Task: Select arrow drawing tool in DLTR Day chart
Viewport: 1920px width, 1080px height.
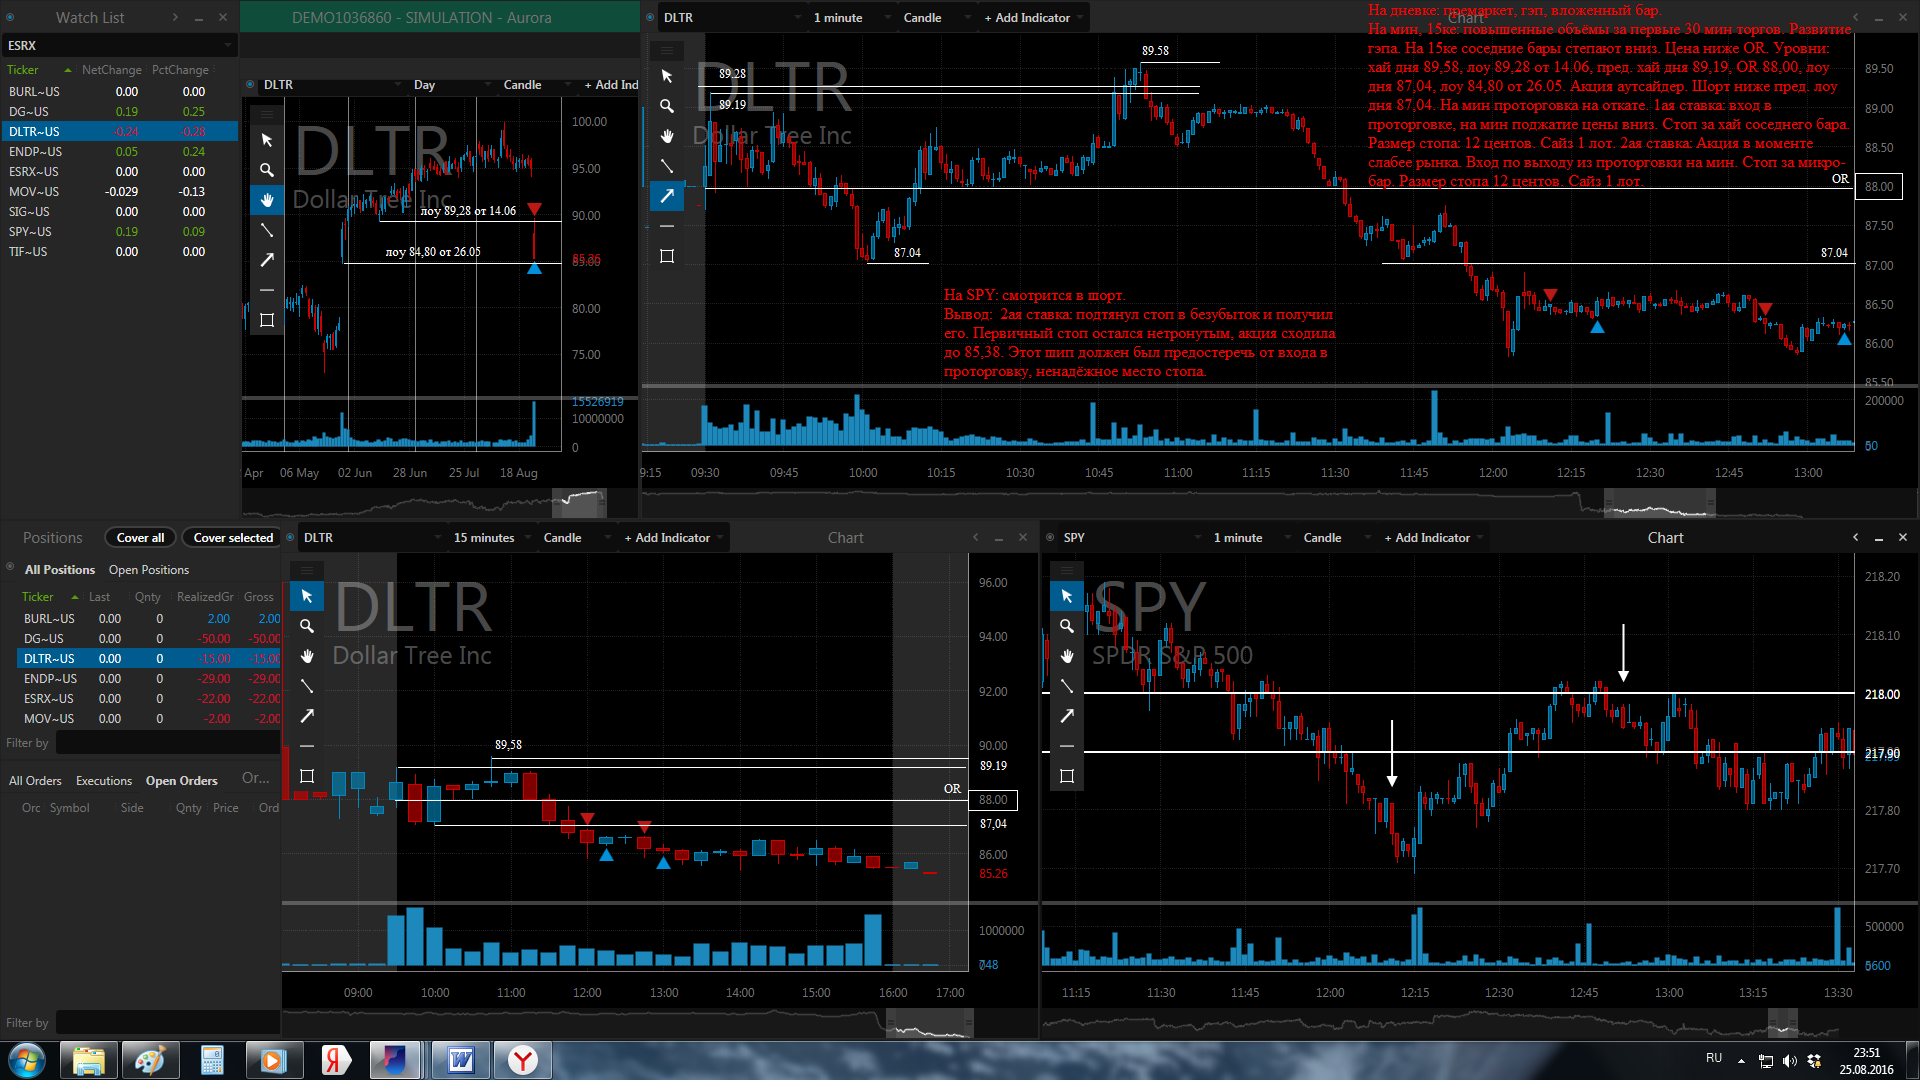Action: [x=267, y=260]
